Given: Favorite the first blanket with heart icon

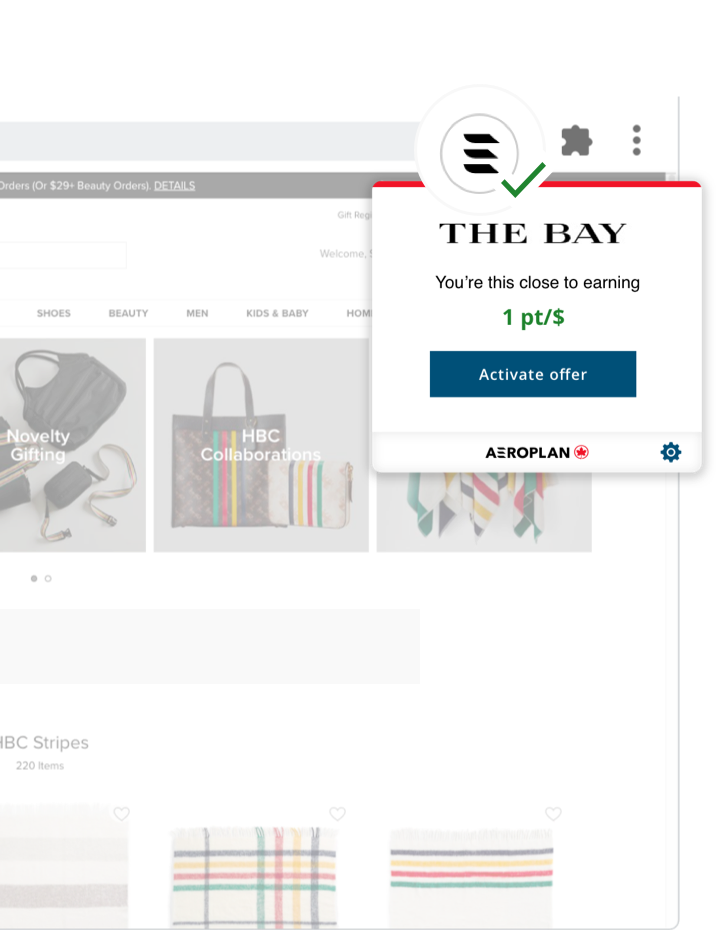Looking at the screenshot, I should [122, 813].
